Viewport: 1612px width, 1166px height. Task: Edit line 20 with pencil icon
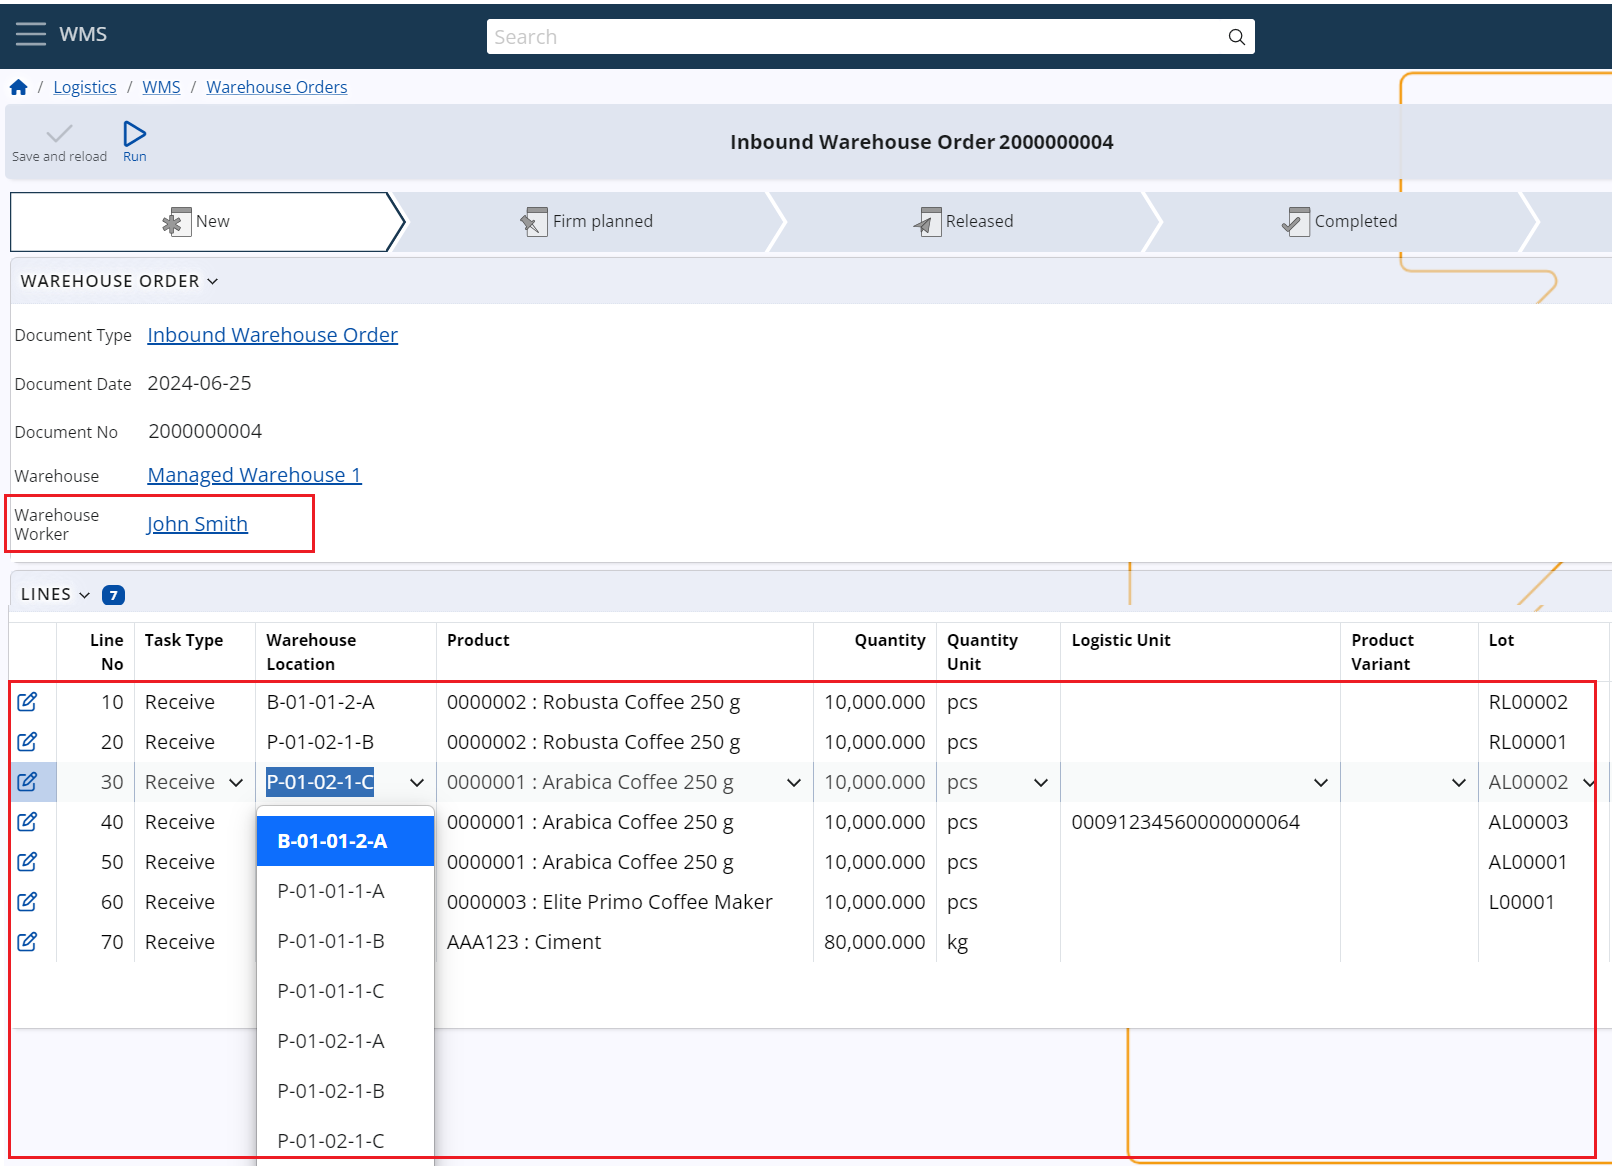pyautogui.click(x=27, y=742)
